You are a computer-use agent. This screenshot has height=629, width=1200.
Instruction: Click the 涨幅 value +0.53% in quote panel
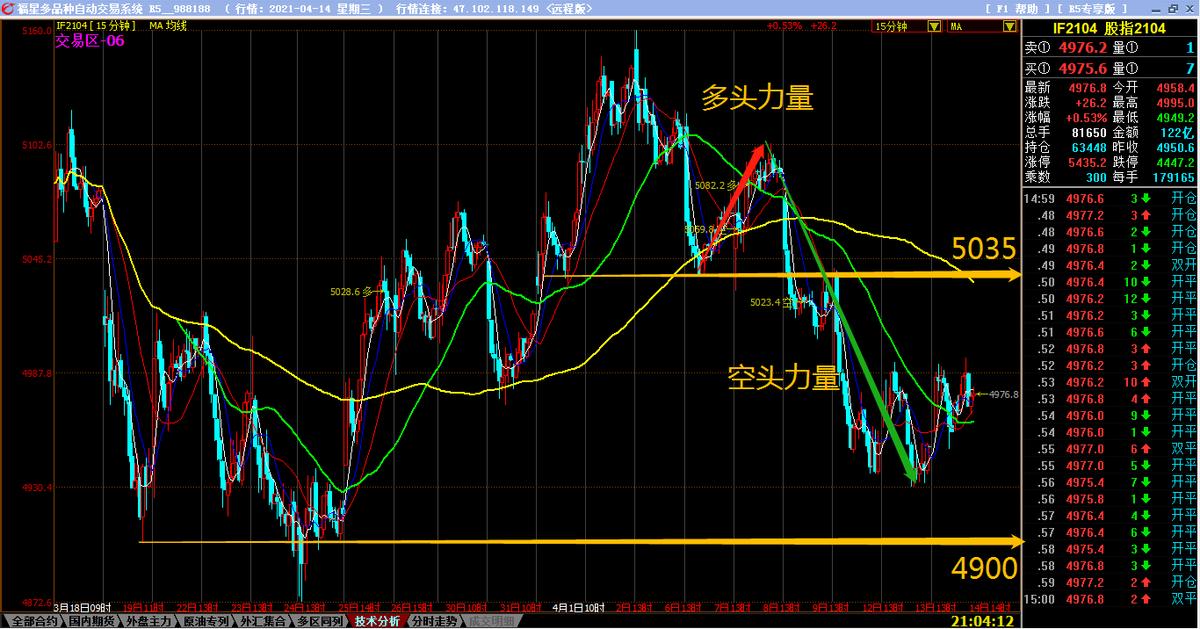pyautogui.click(x=1087, y=118)
